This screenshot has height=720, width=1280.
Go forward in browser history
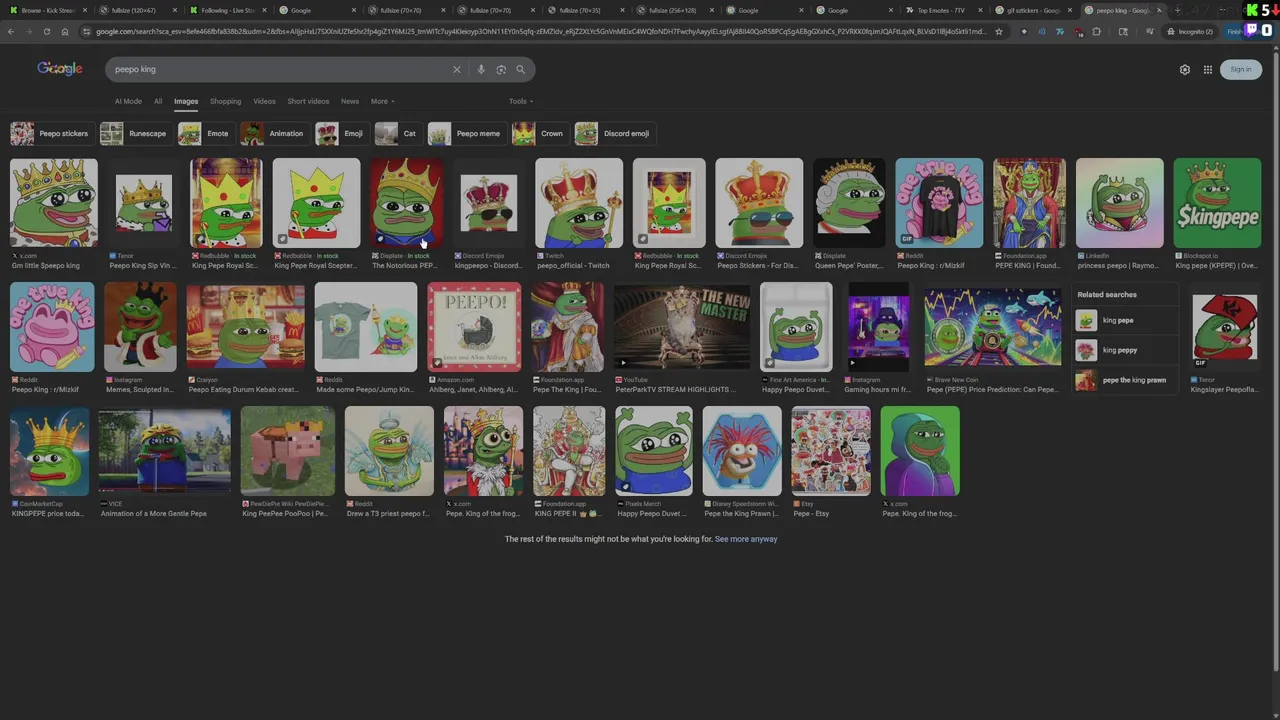(29, 31)
